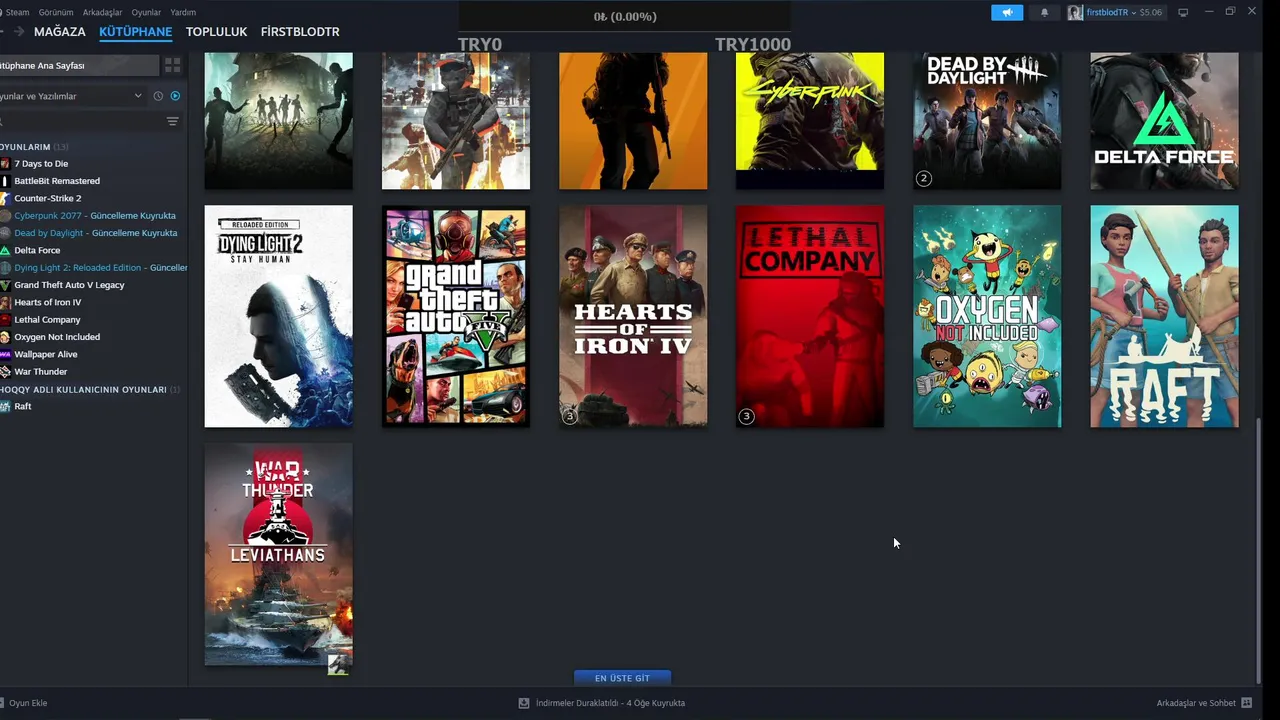The height and width of the screenshot is (720, 1280).
Task: Click the Counter-Strike 2 sidebar icon
Action: (x=5, y=198)
